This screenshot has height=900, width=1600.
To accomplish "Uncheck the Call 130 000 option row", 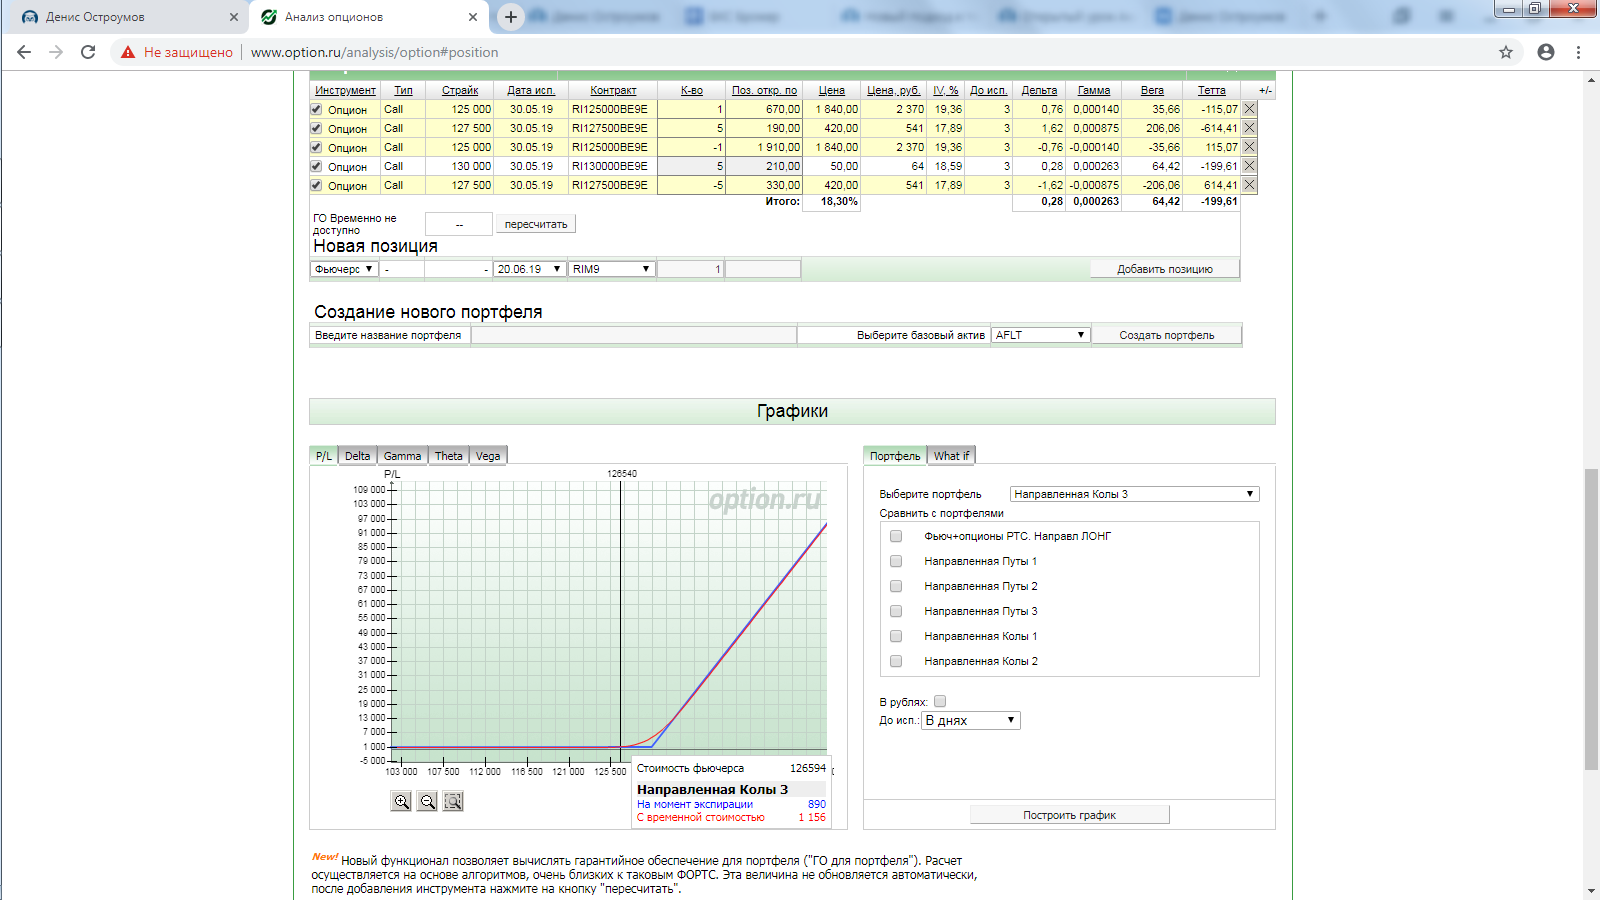I will (317, 167).
